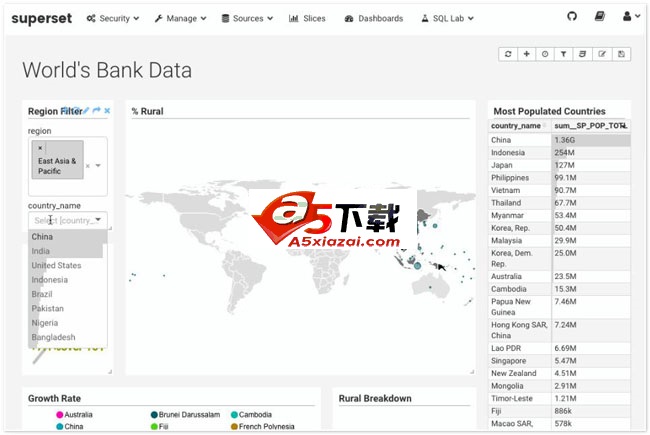Select Bangladesh option

68,337
